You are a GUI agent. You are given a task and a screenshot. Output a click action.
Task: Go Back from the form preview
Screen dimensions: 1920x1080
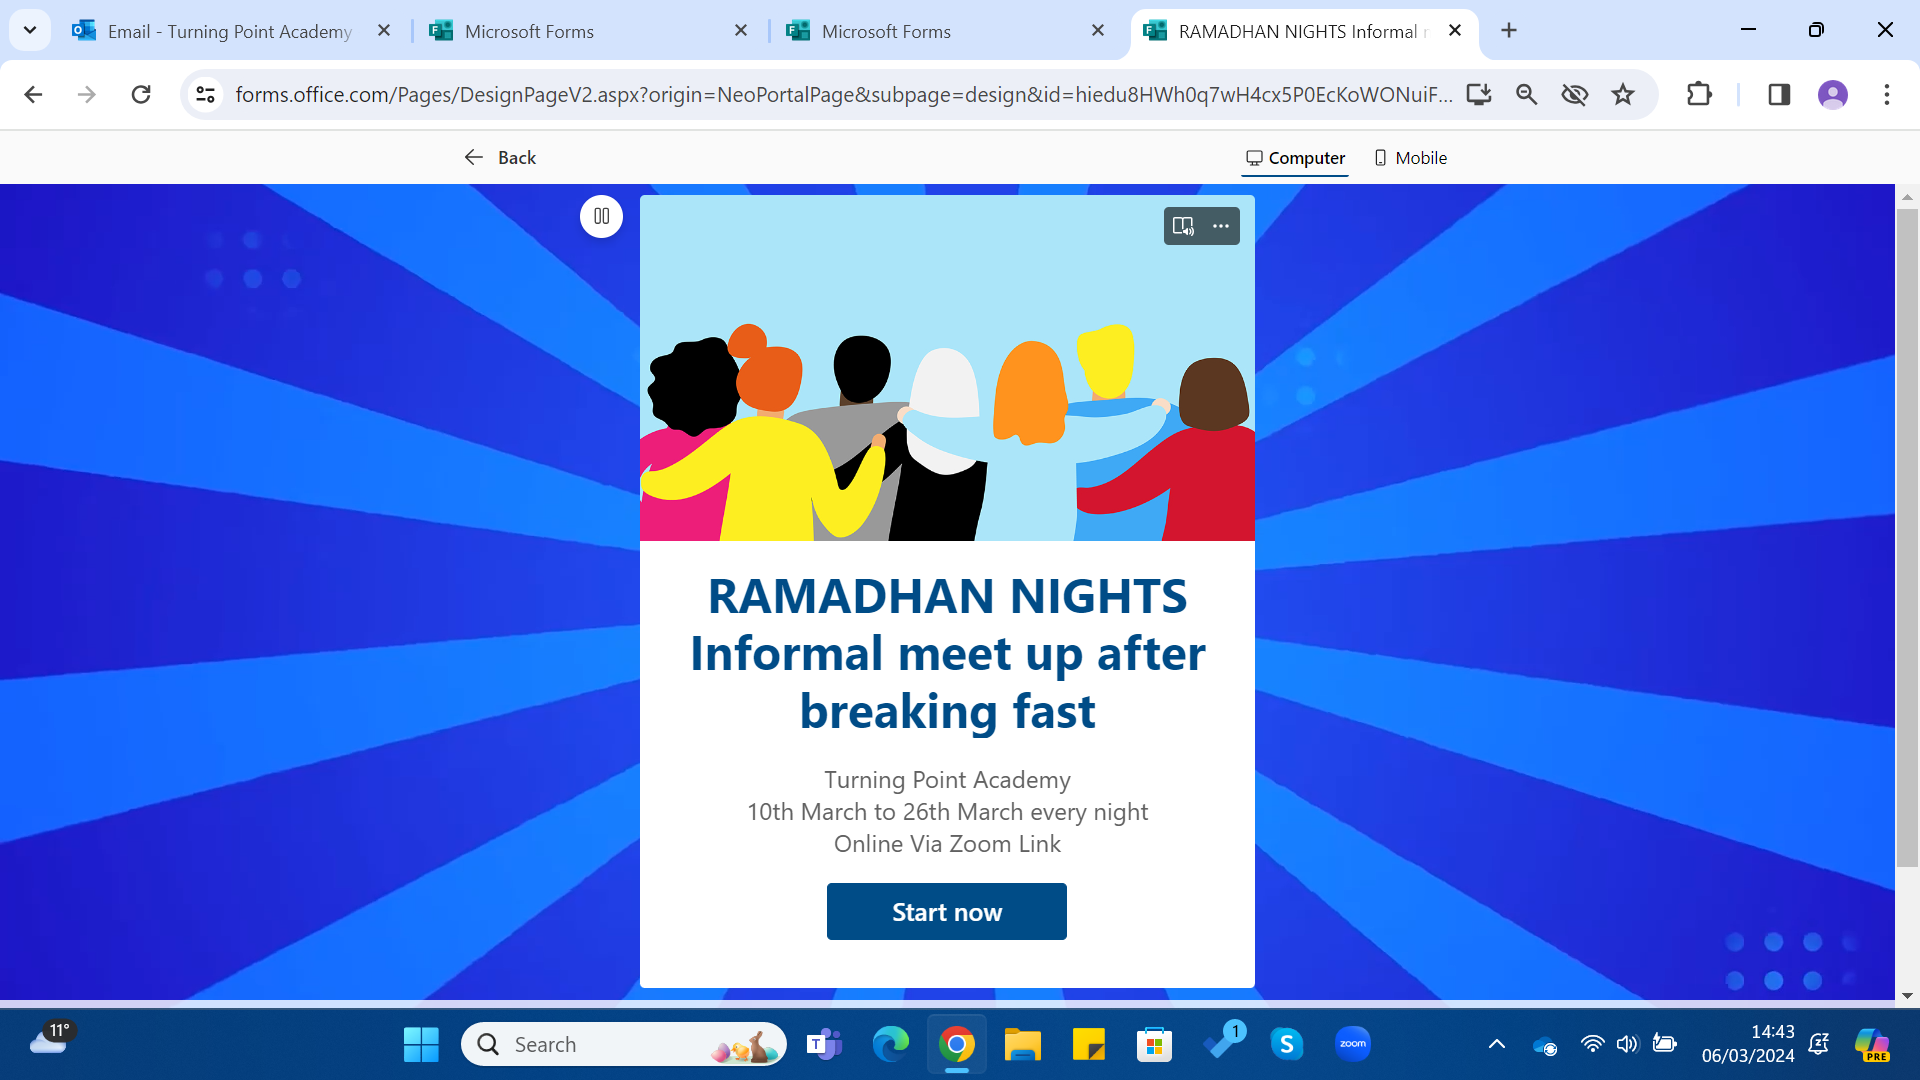coord(500,157)
